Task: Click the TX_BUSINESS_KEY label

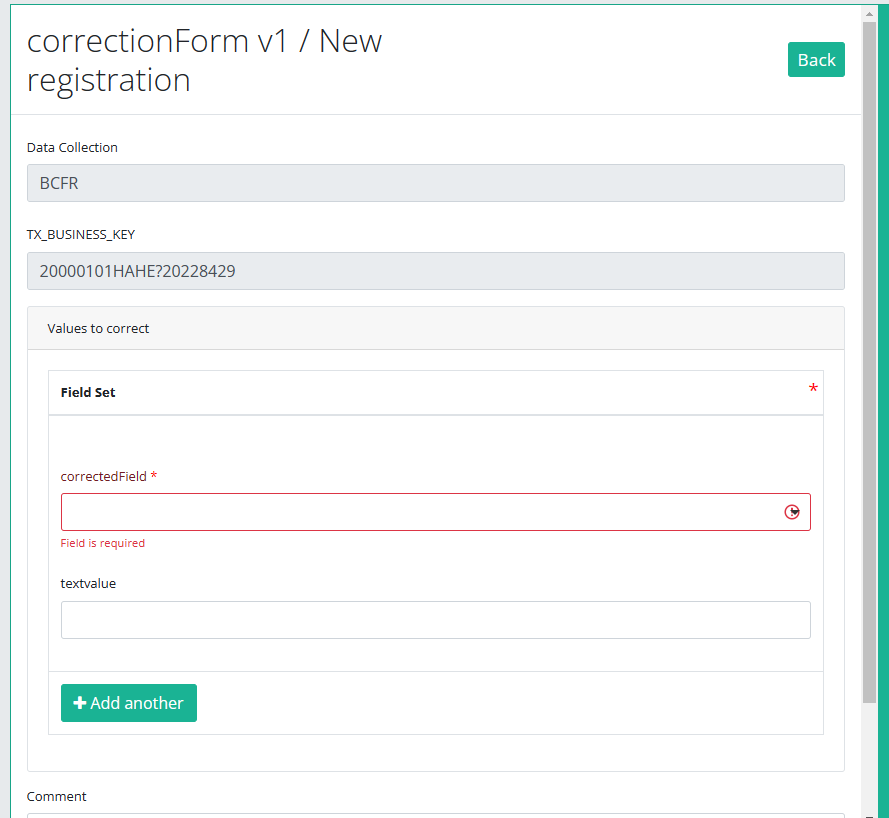Action: coord(81,235)
